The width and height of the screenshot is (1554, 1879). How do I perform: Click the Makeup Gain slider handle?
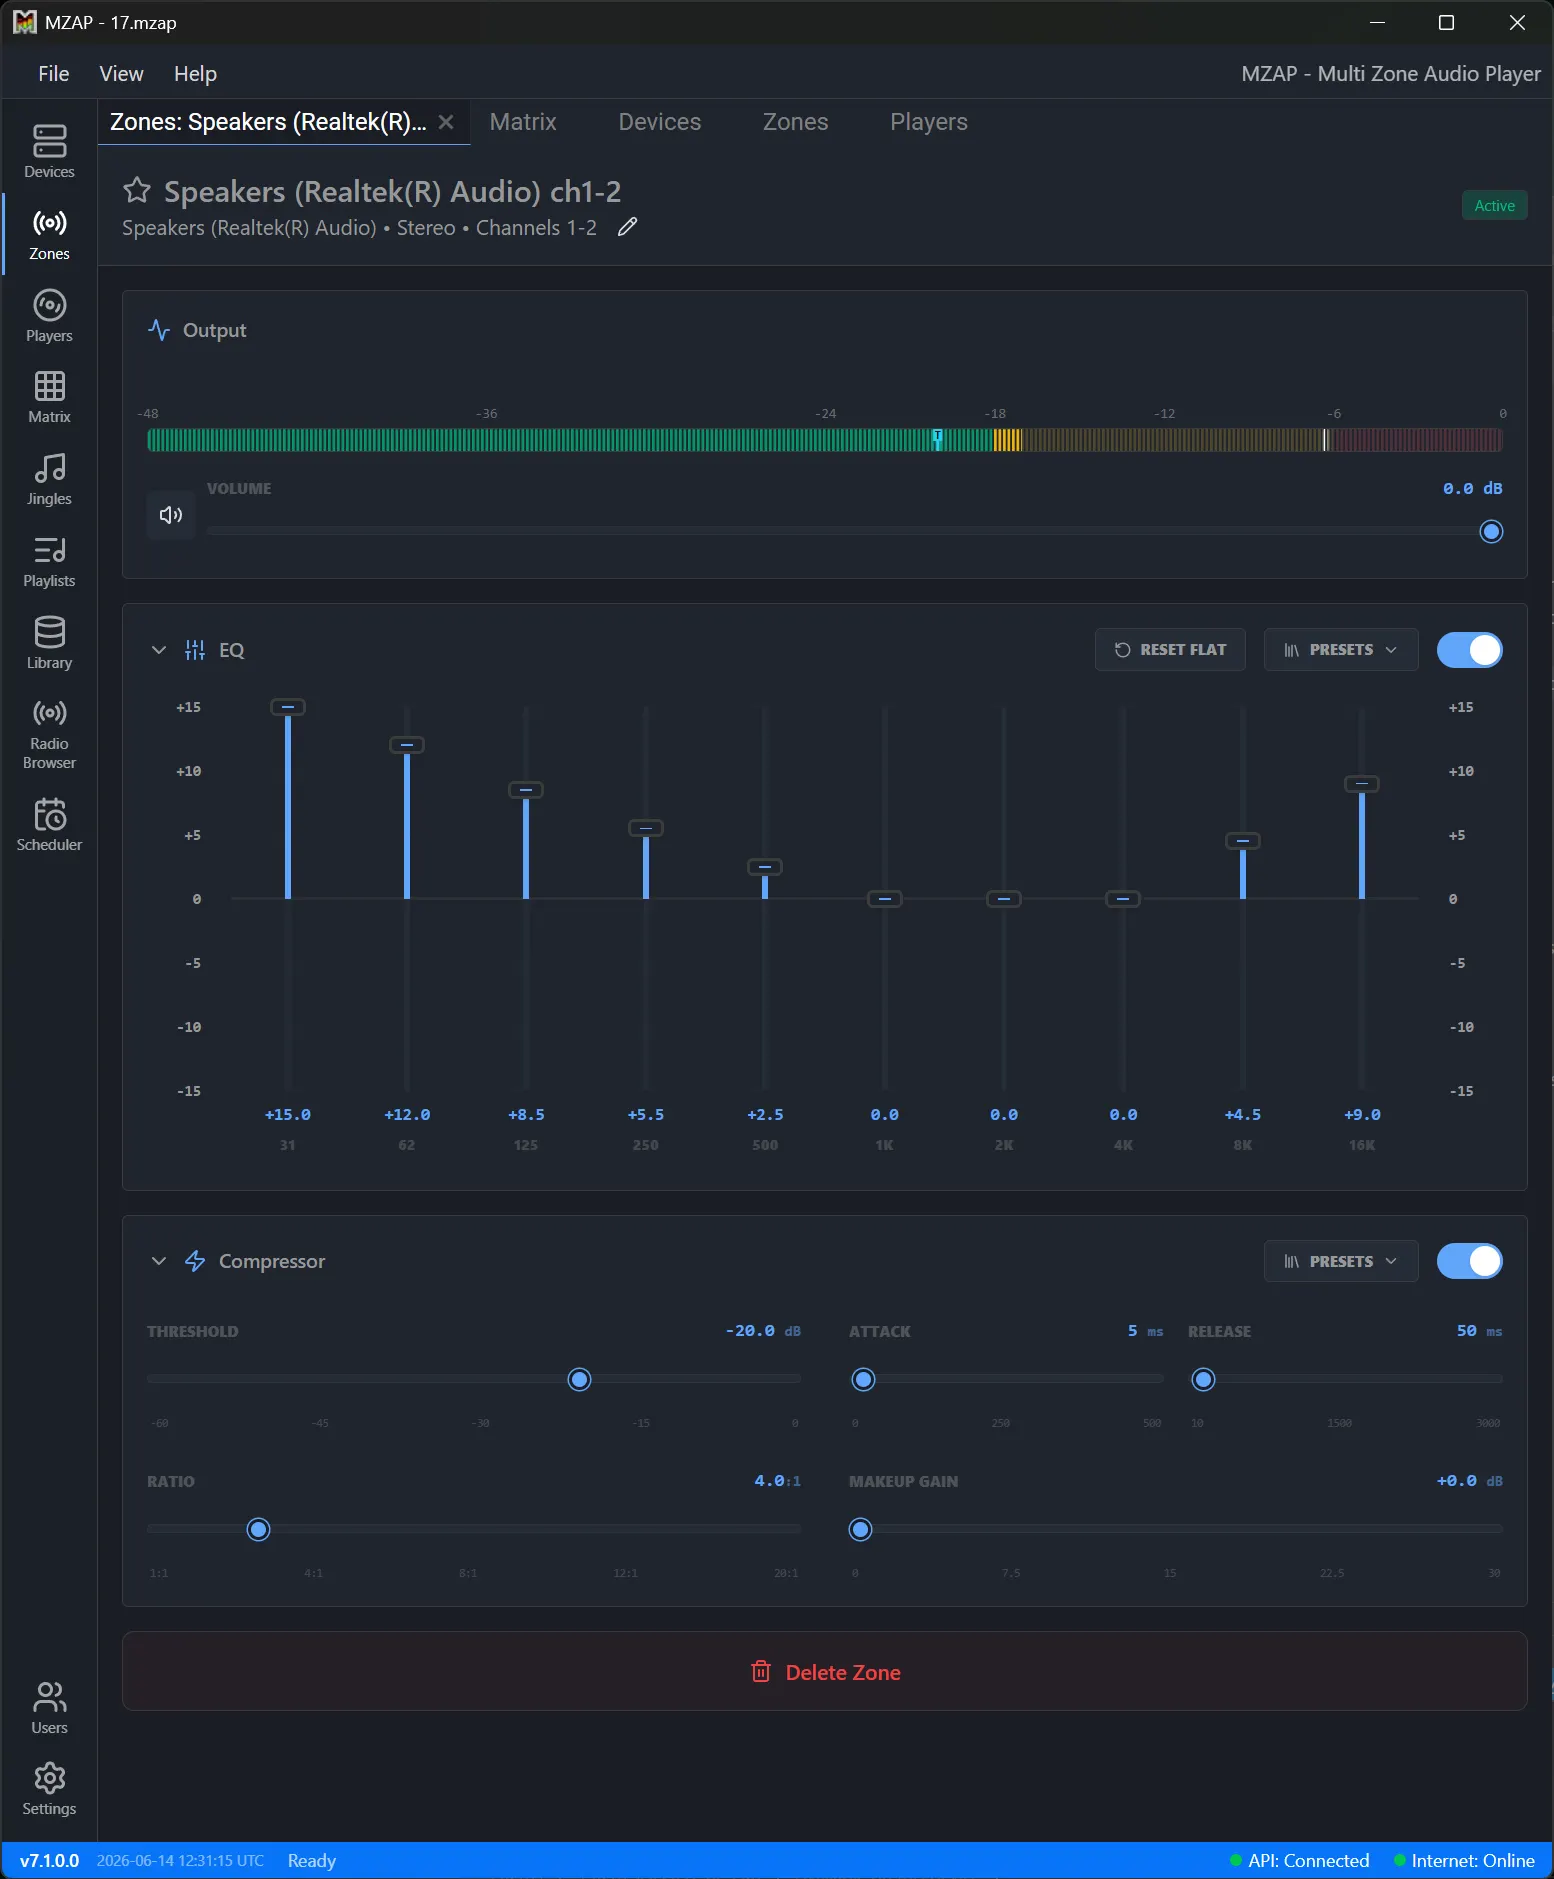(x=860, y=1530)
